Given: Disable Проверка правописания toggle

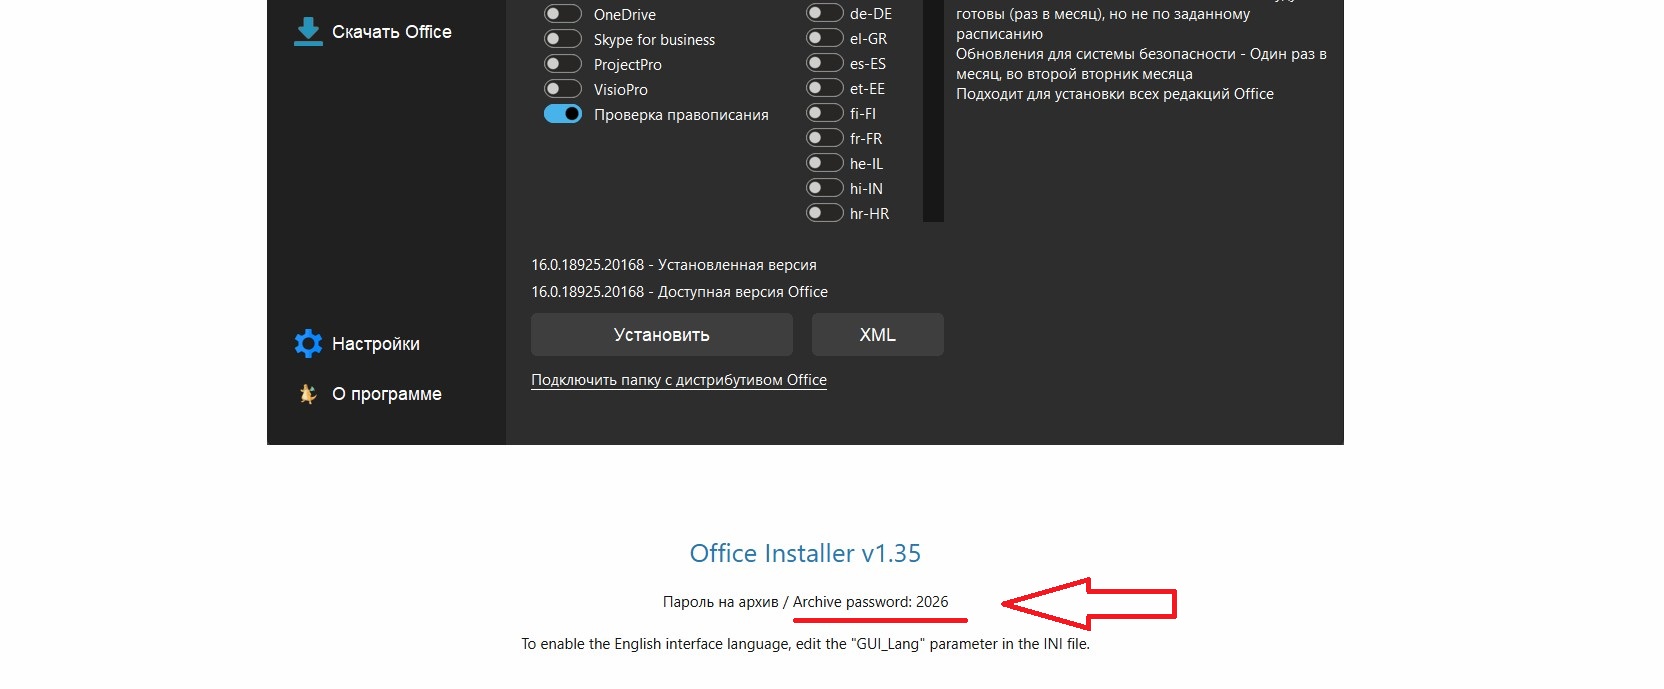Looking at the screenshot, I should pyautogui.click(x=563, y=114).
